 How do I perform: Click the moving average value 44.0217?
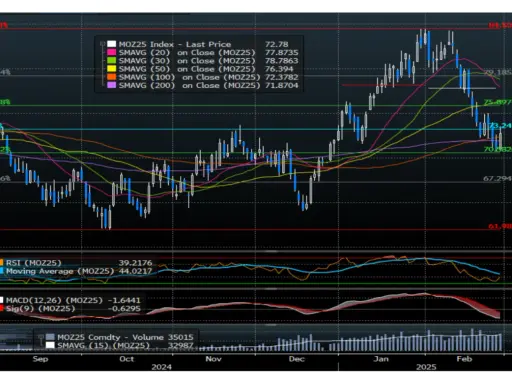click(x=135, y=271)
